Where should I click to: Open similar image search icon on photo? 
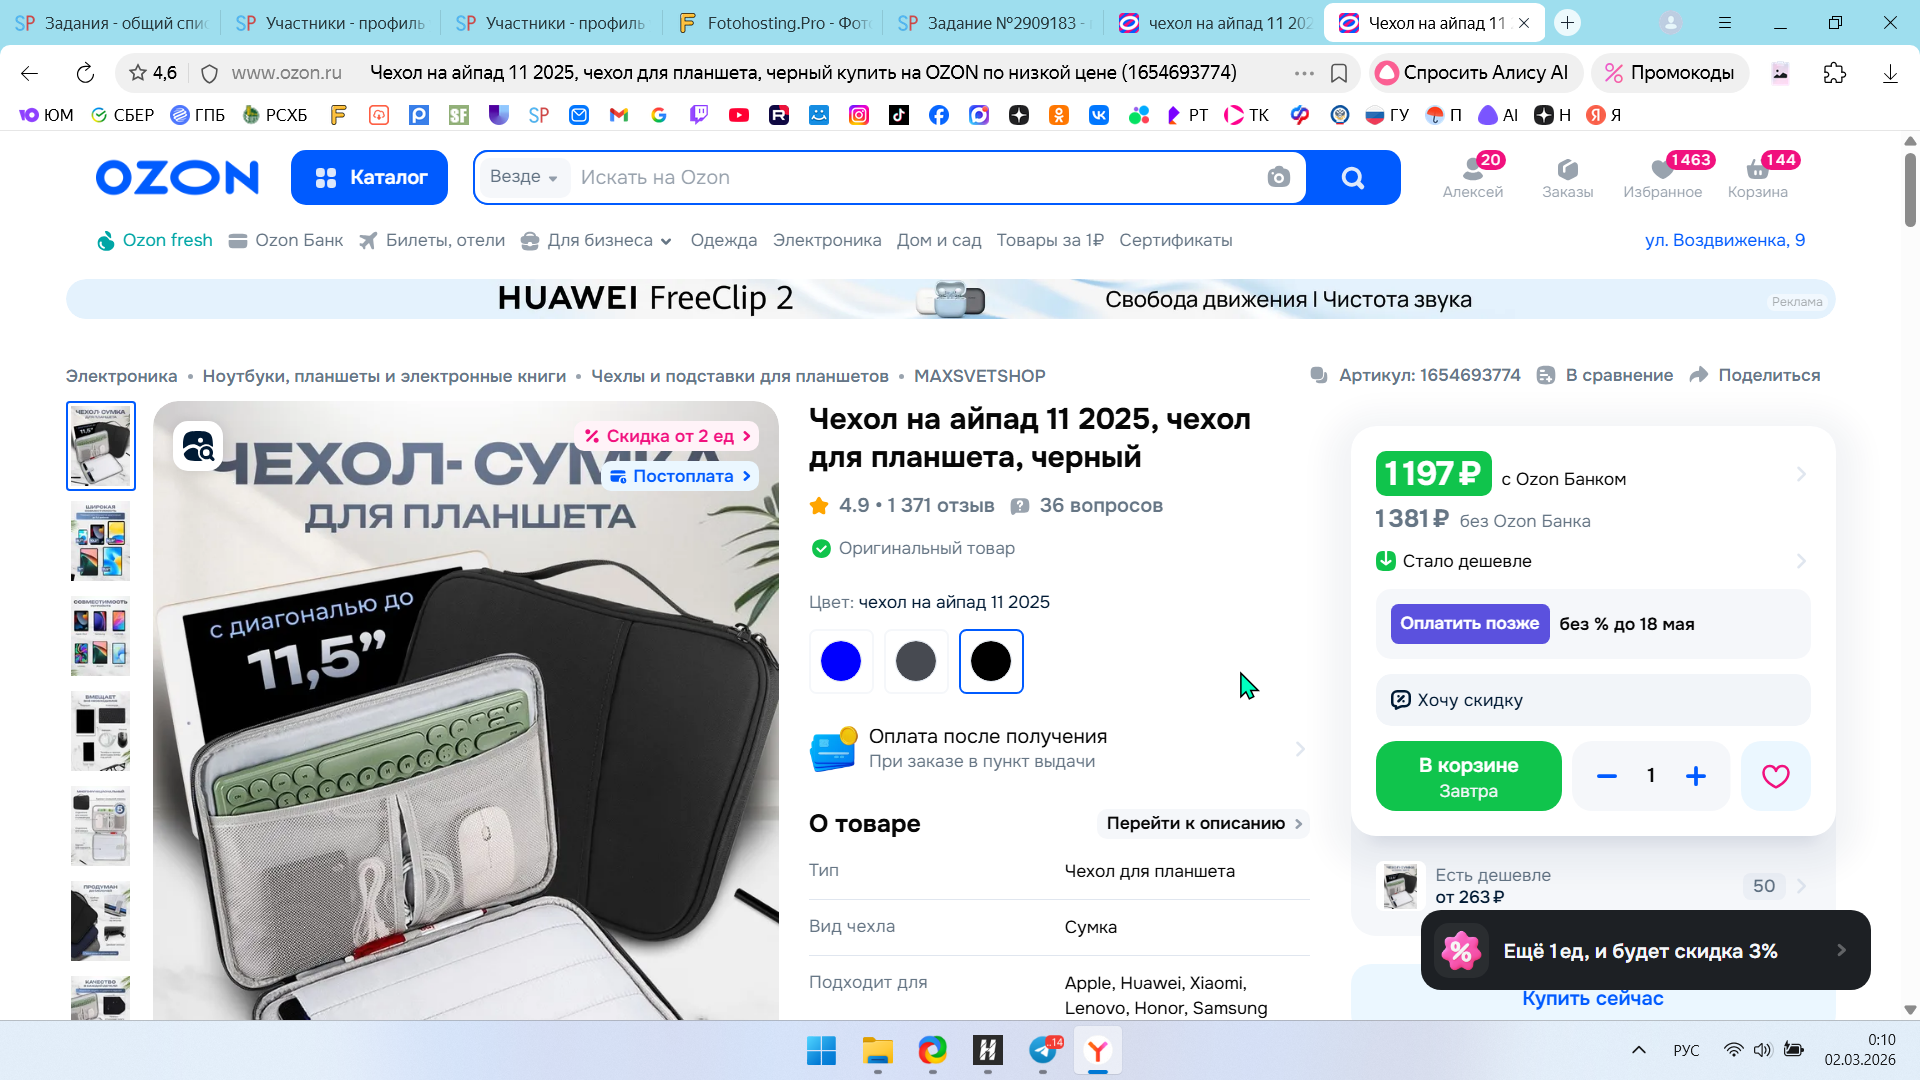pyautogui.click(x=198, y=447)
